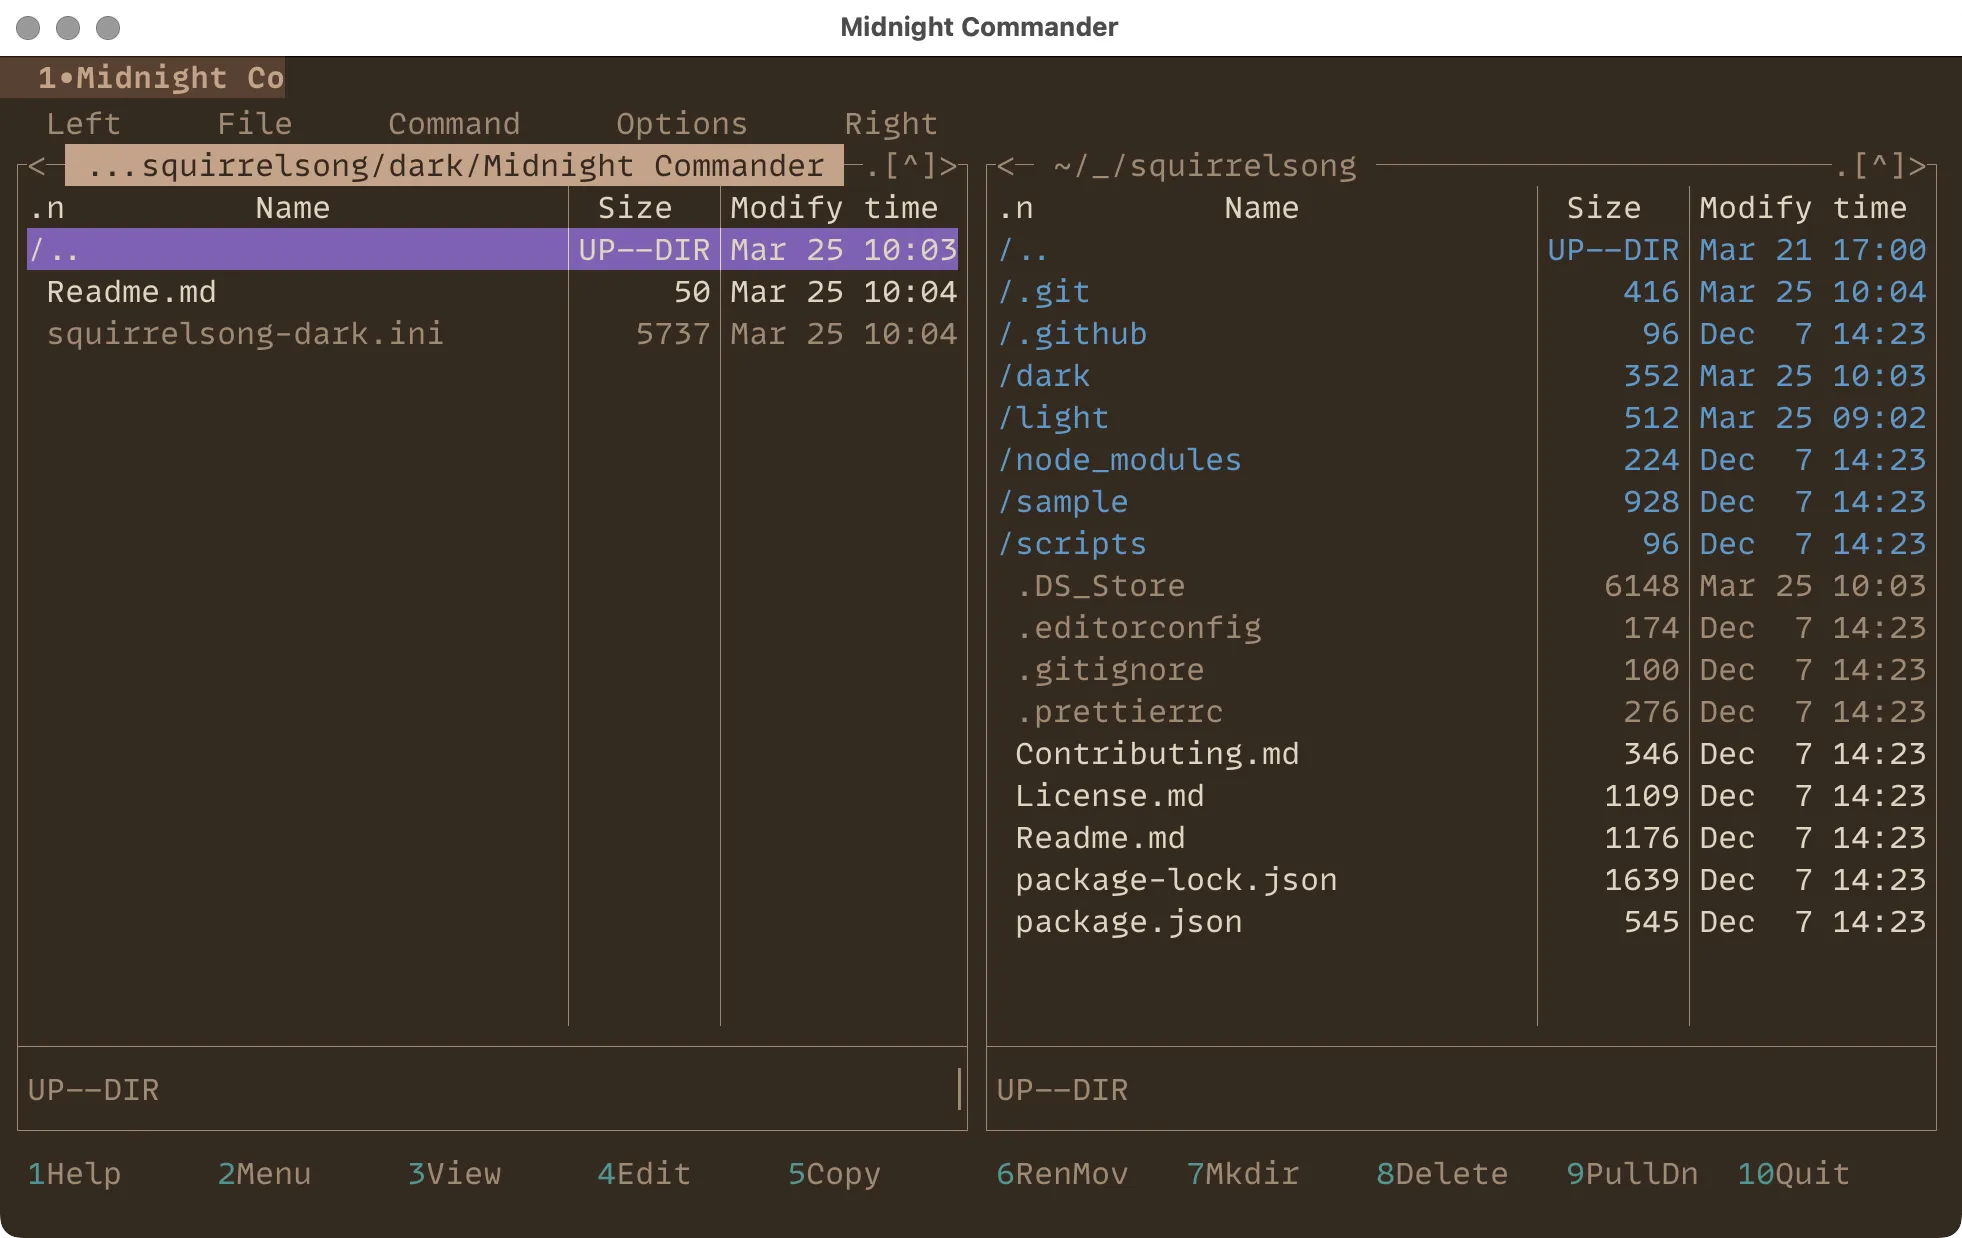Image resolution: width=1962 pixels, height=1238 pixels.
Task: Open the /light directory in right panel
Action: point(1054,417)
